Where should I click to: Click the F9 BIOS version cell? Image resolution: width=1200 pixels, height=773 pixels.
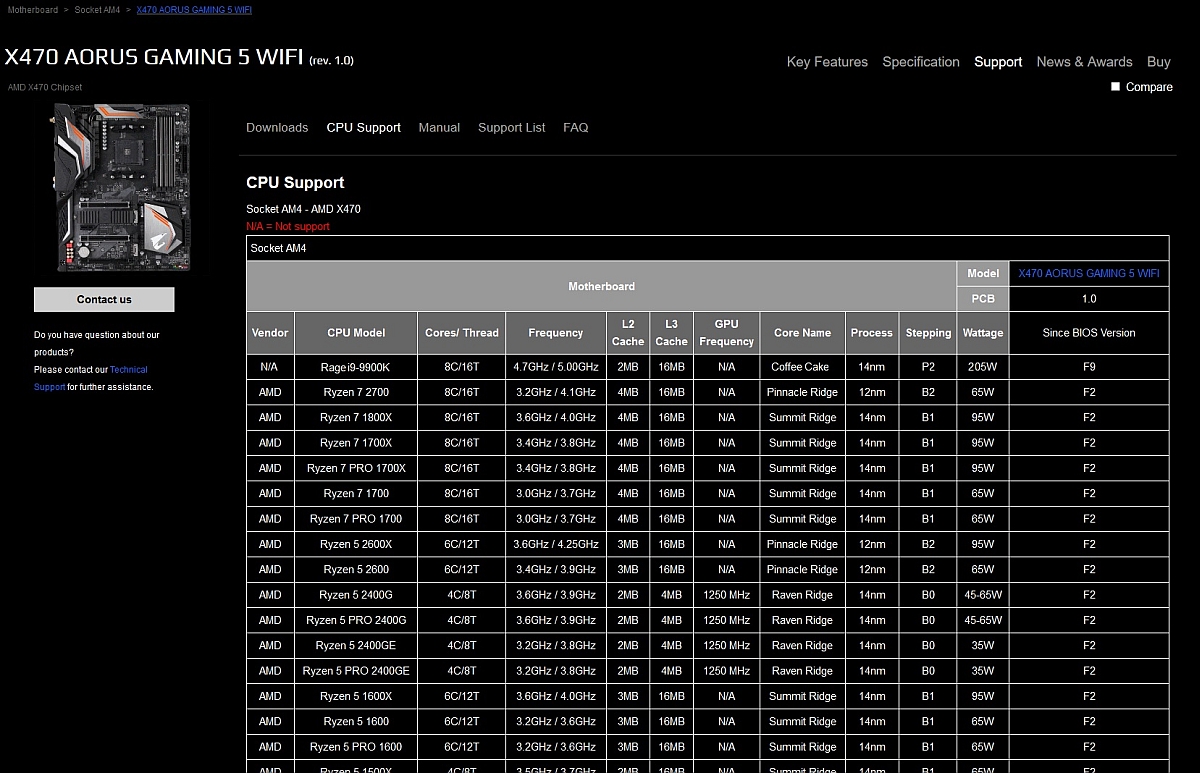point(1089,367)
